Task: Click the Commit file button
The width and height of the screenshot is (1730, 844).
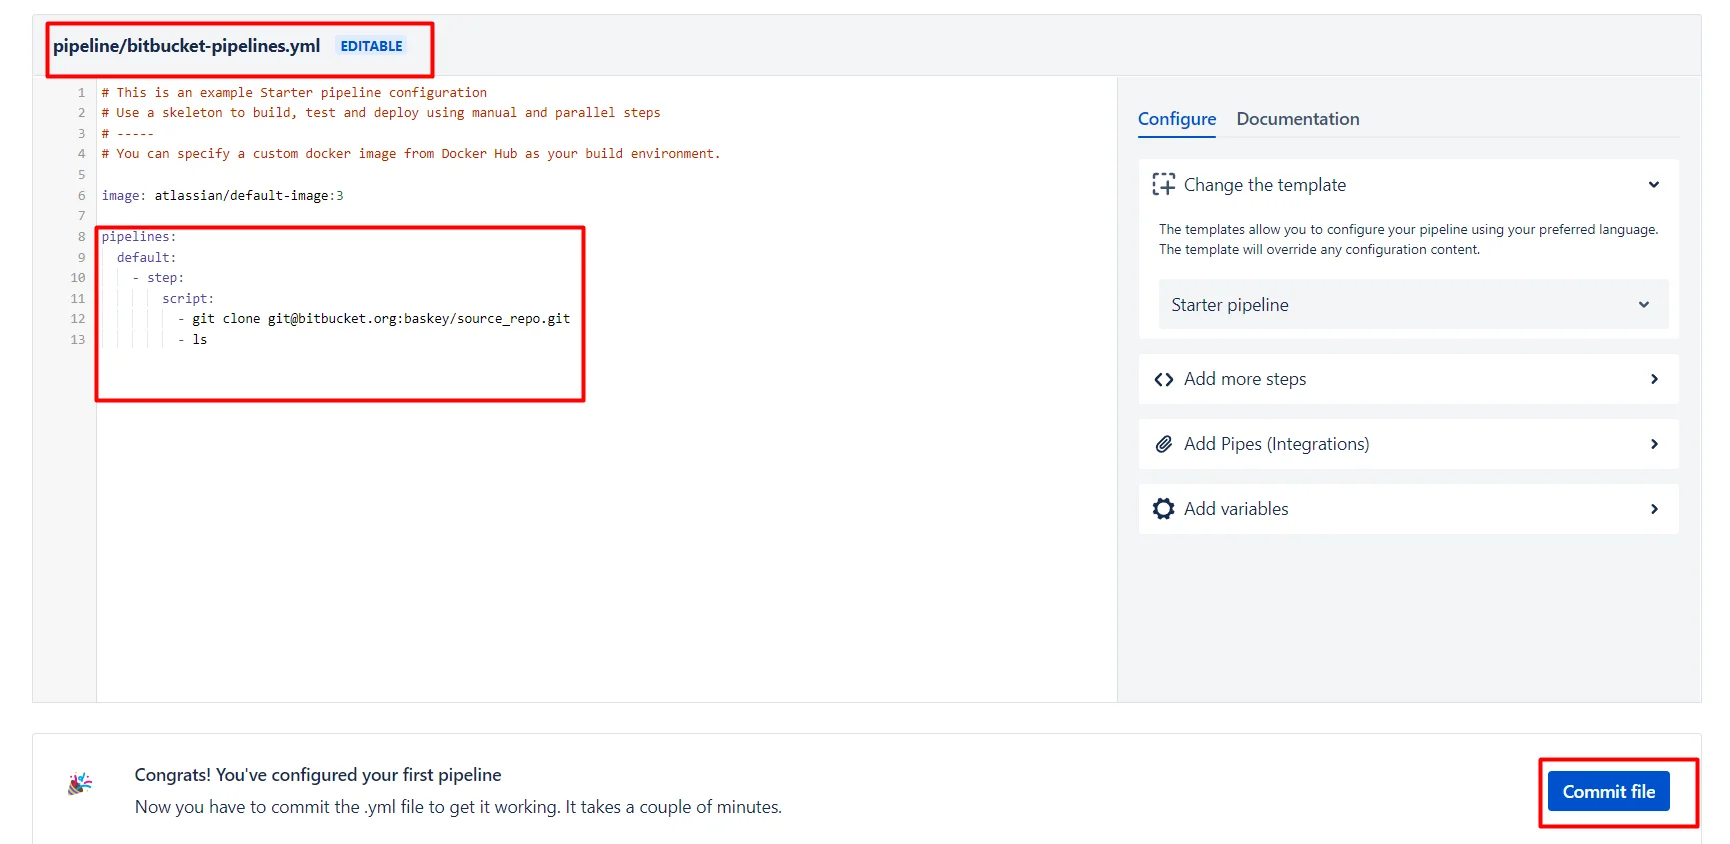Action: (1608, 791)
